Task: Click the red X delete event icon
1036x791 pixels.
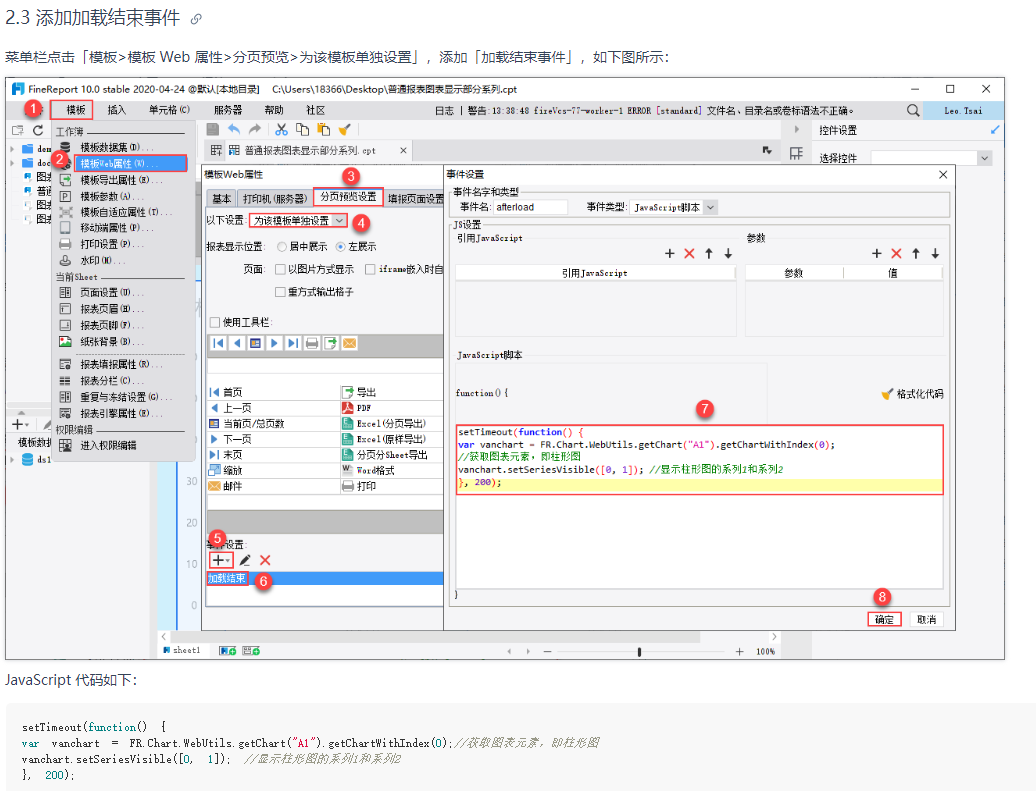Action: pos(265,560)
